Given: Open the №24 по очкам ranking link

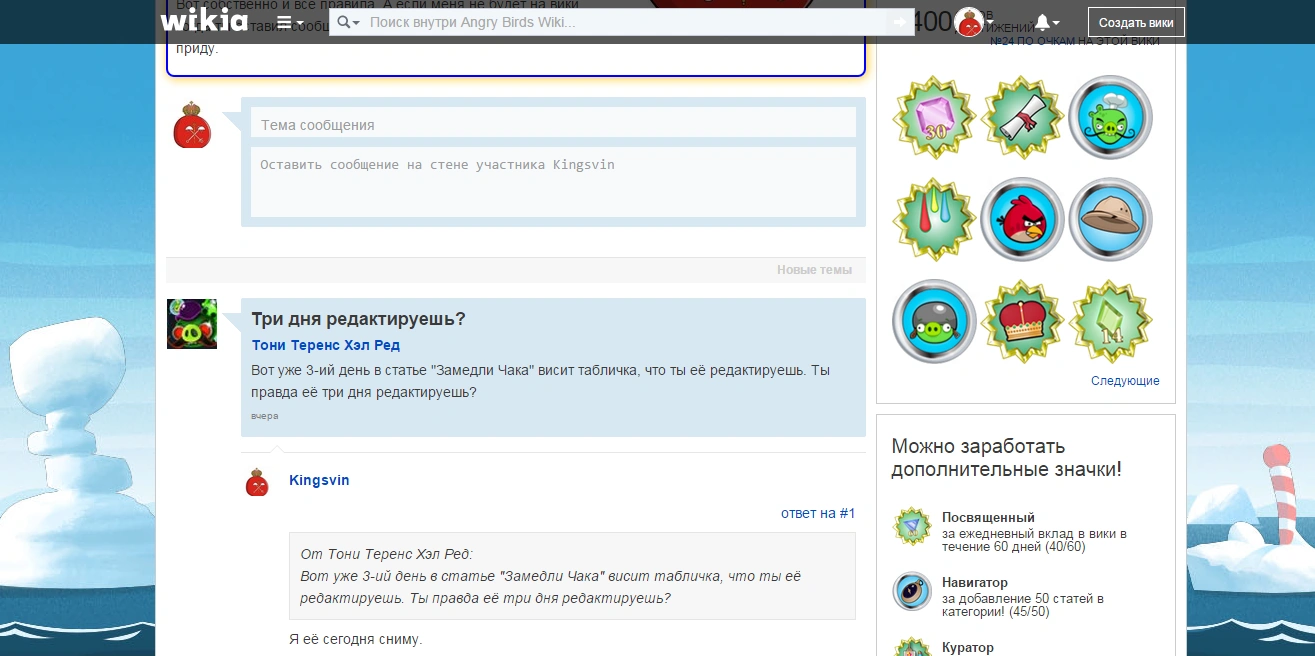Looking at the screenshot, I should pos(1032,42).
